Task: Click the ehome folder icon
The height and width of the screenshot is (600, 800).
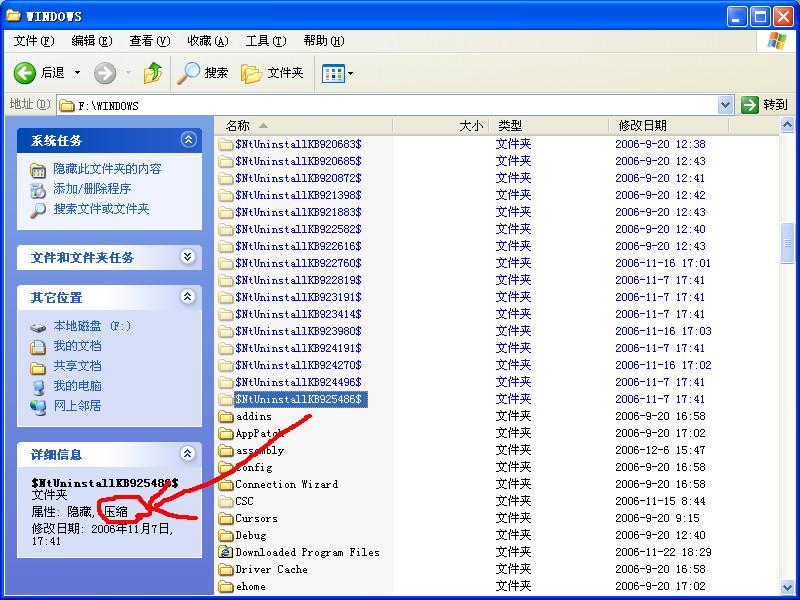Action: coord(226,586)
